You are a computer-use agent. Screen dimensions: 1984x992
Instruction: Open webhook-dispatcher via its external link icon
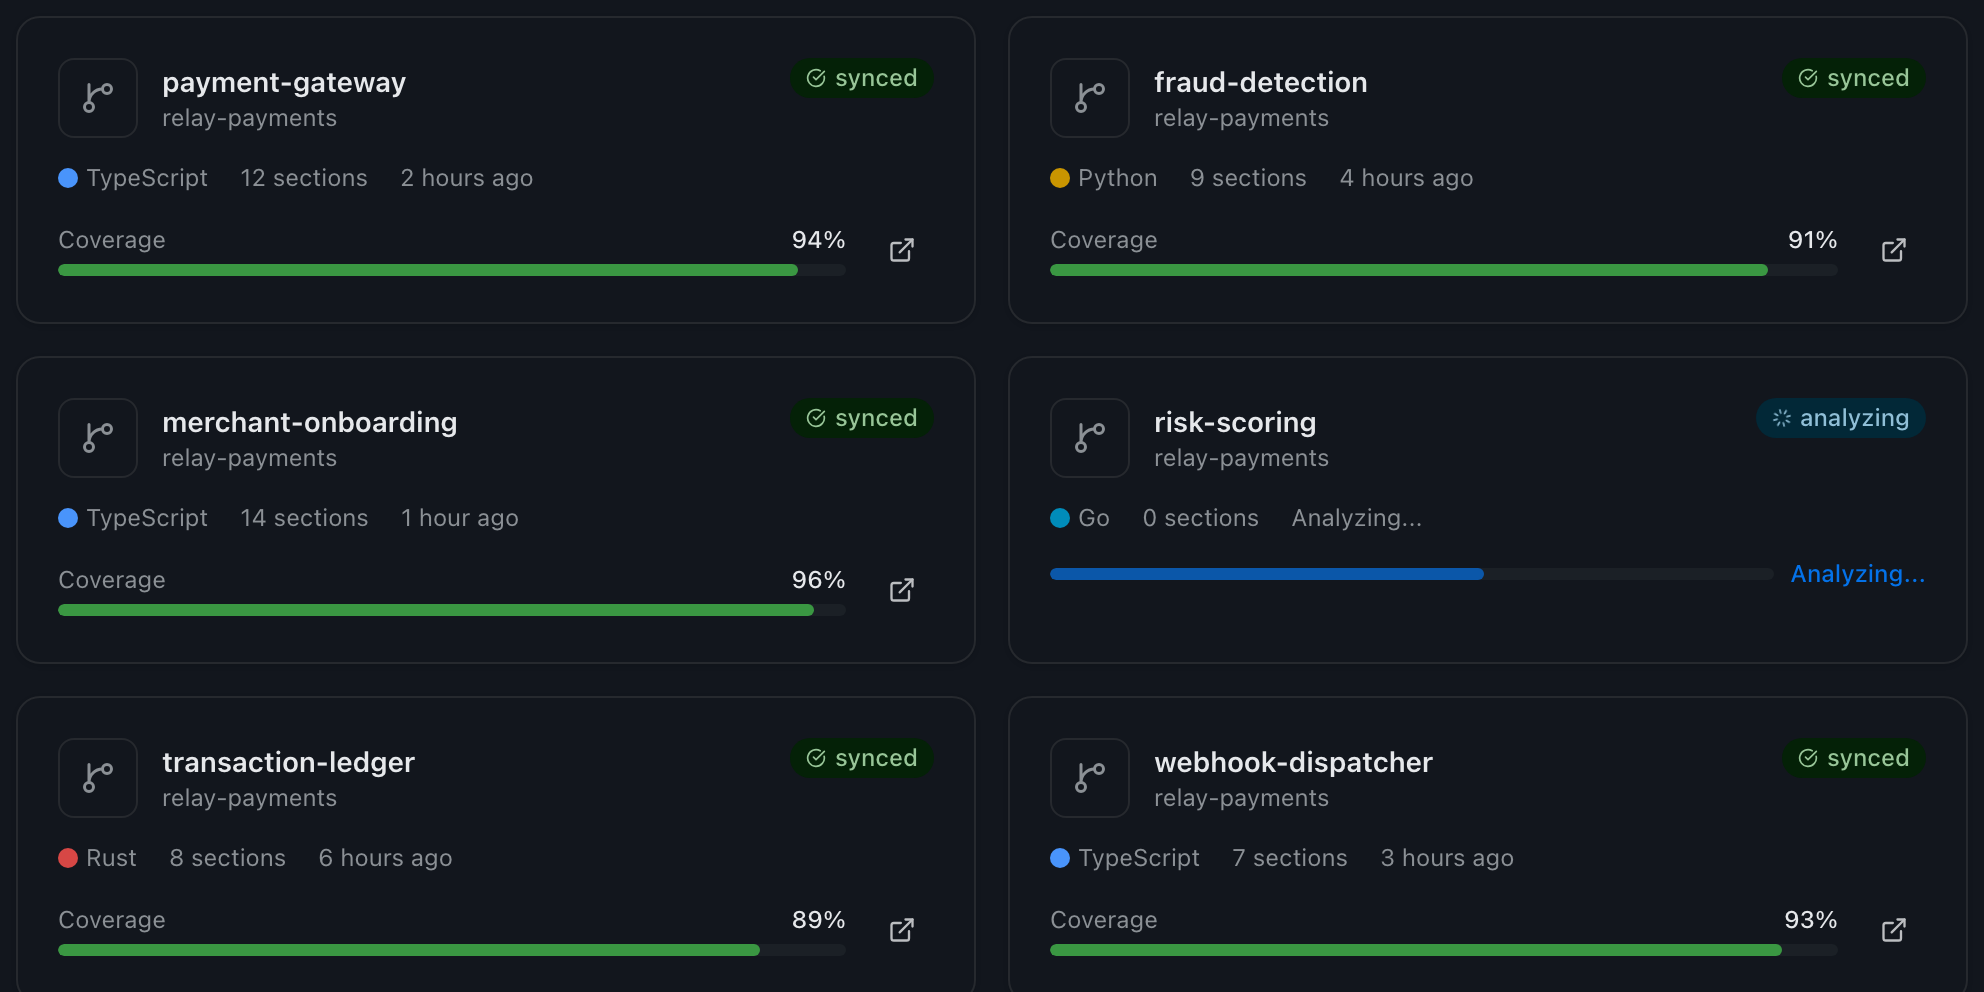click(1893, 930)
